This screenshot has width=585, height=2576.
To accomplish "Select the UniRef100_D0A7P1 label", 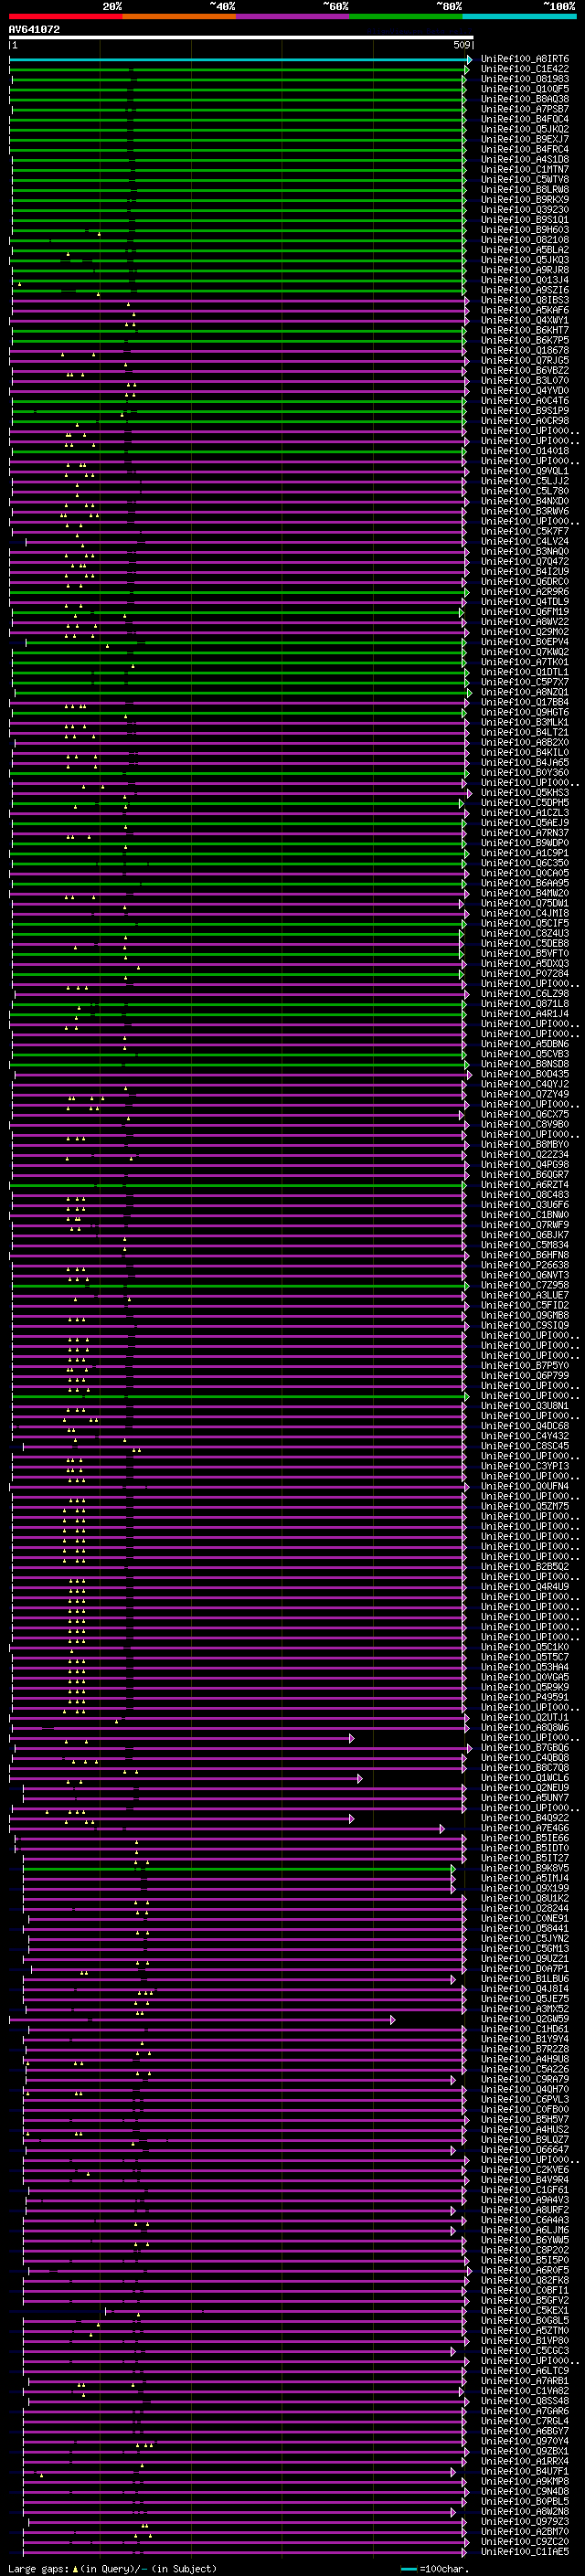I will [525, 1969].
